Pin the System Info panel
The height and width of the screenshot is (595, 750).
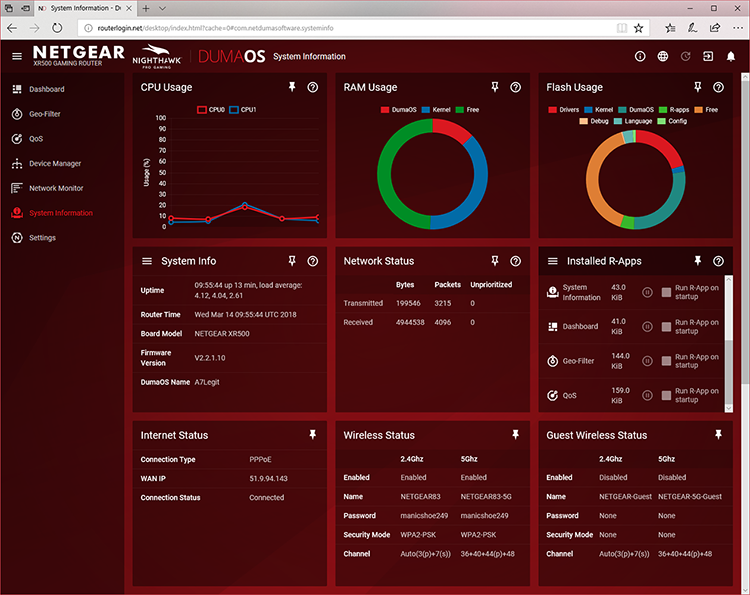(x=292, y=261)
